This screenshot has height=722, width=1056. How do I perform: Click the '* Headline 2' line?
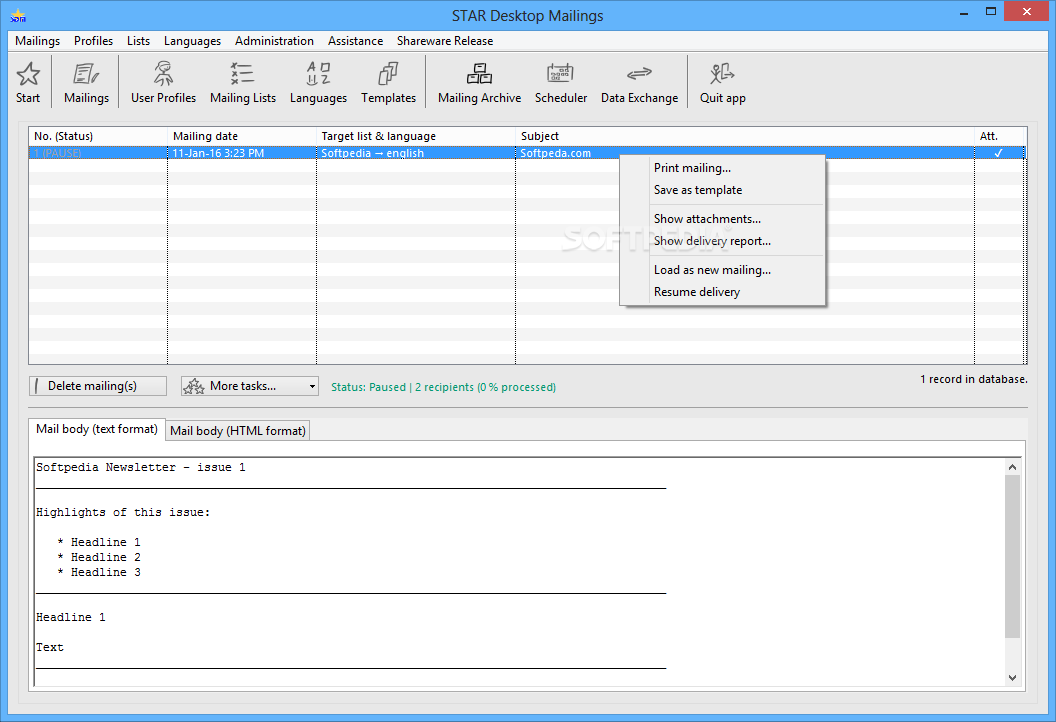pyautogui.click(x=99, y=557)
